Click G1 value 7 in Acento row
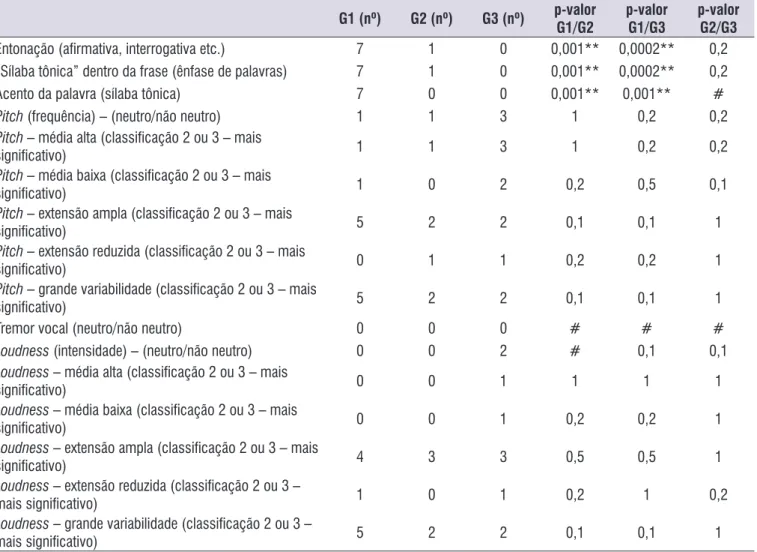This screenshot has height=552, width=757. [360, 94]
